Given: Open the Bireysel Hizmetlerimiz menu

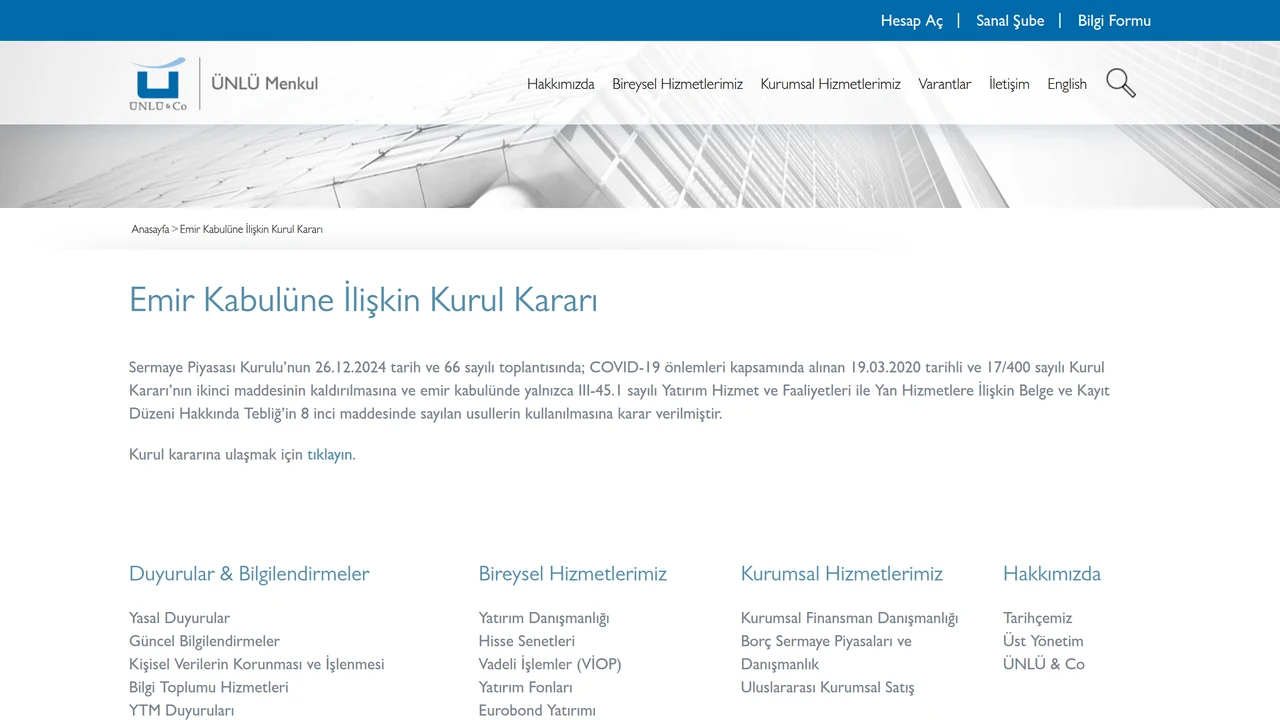Looking at the screenshot, I should click(678, 84).
